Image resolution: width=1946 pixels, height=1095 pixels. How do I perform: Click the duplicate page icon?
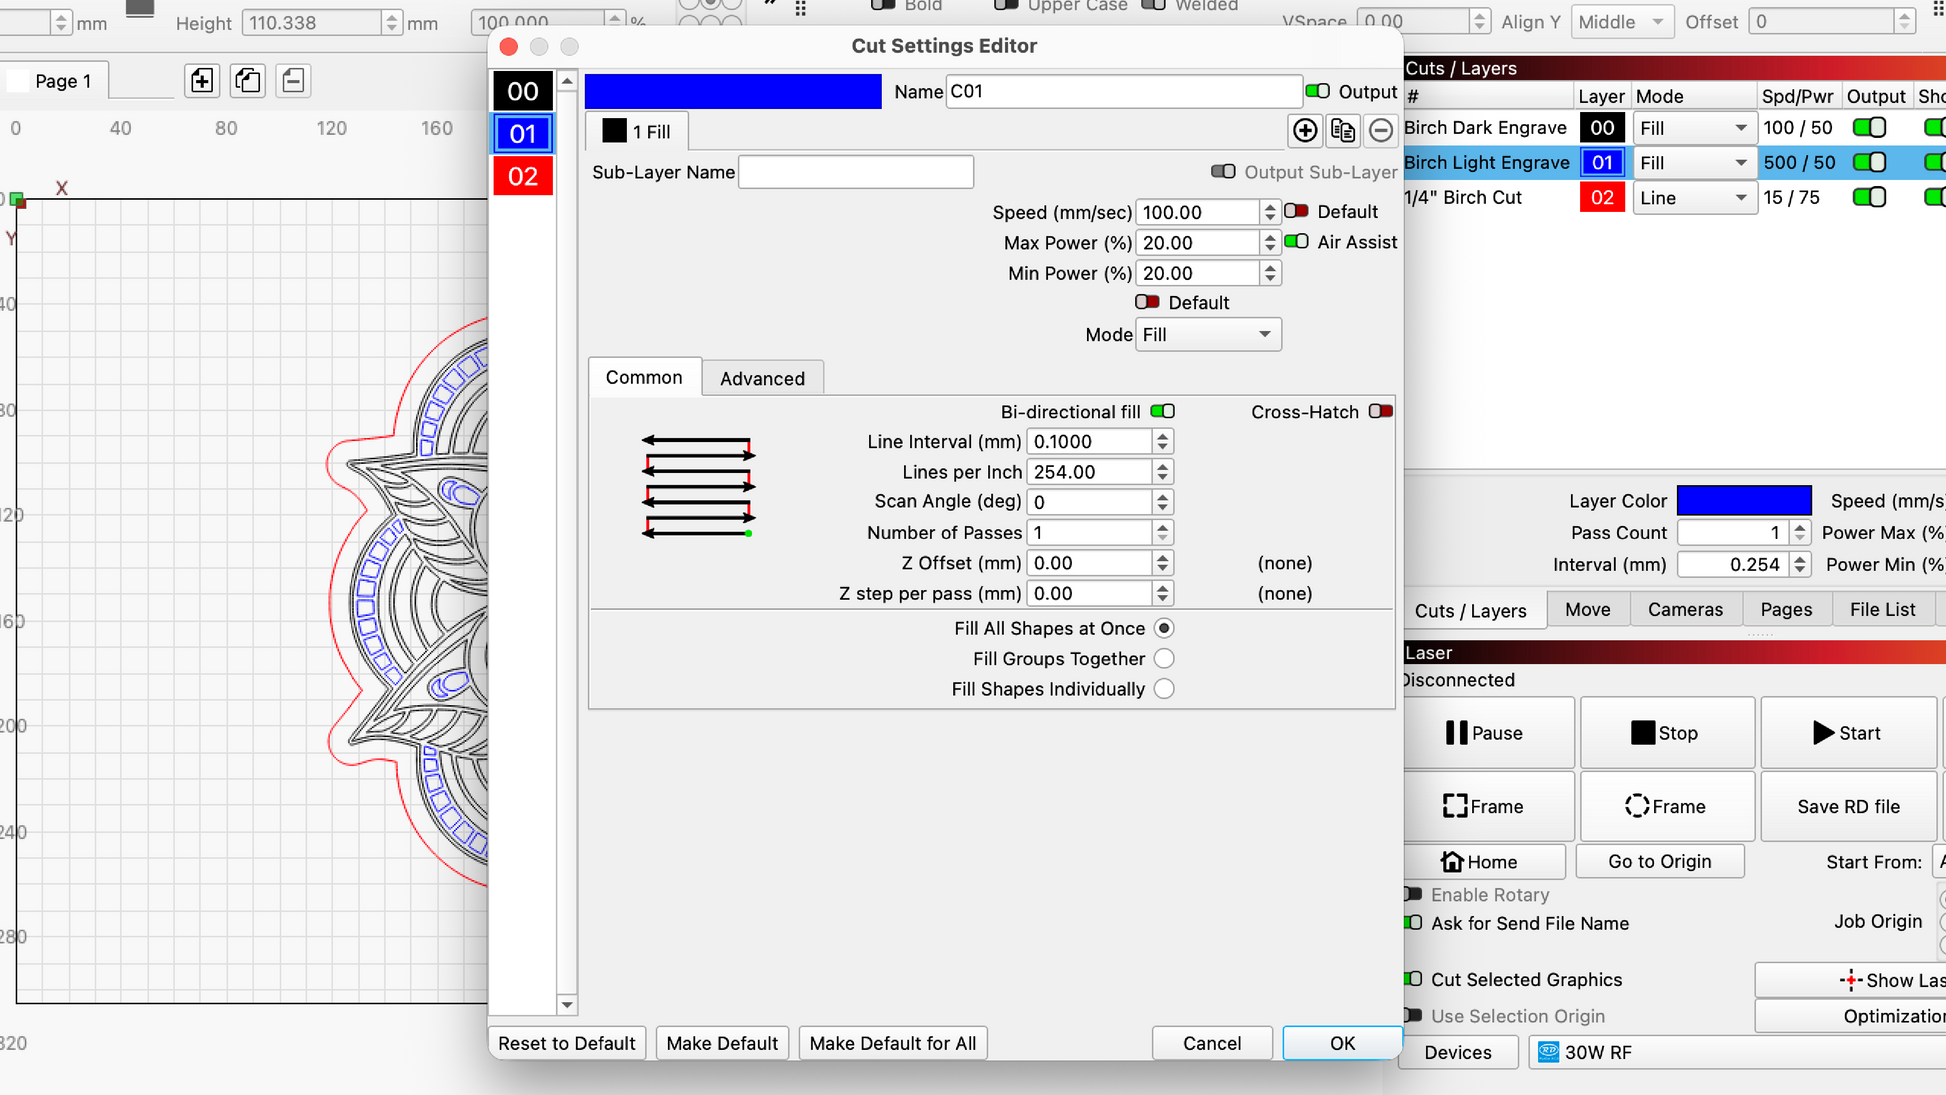[247, 81]
